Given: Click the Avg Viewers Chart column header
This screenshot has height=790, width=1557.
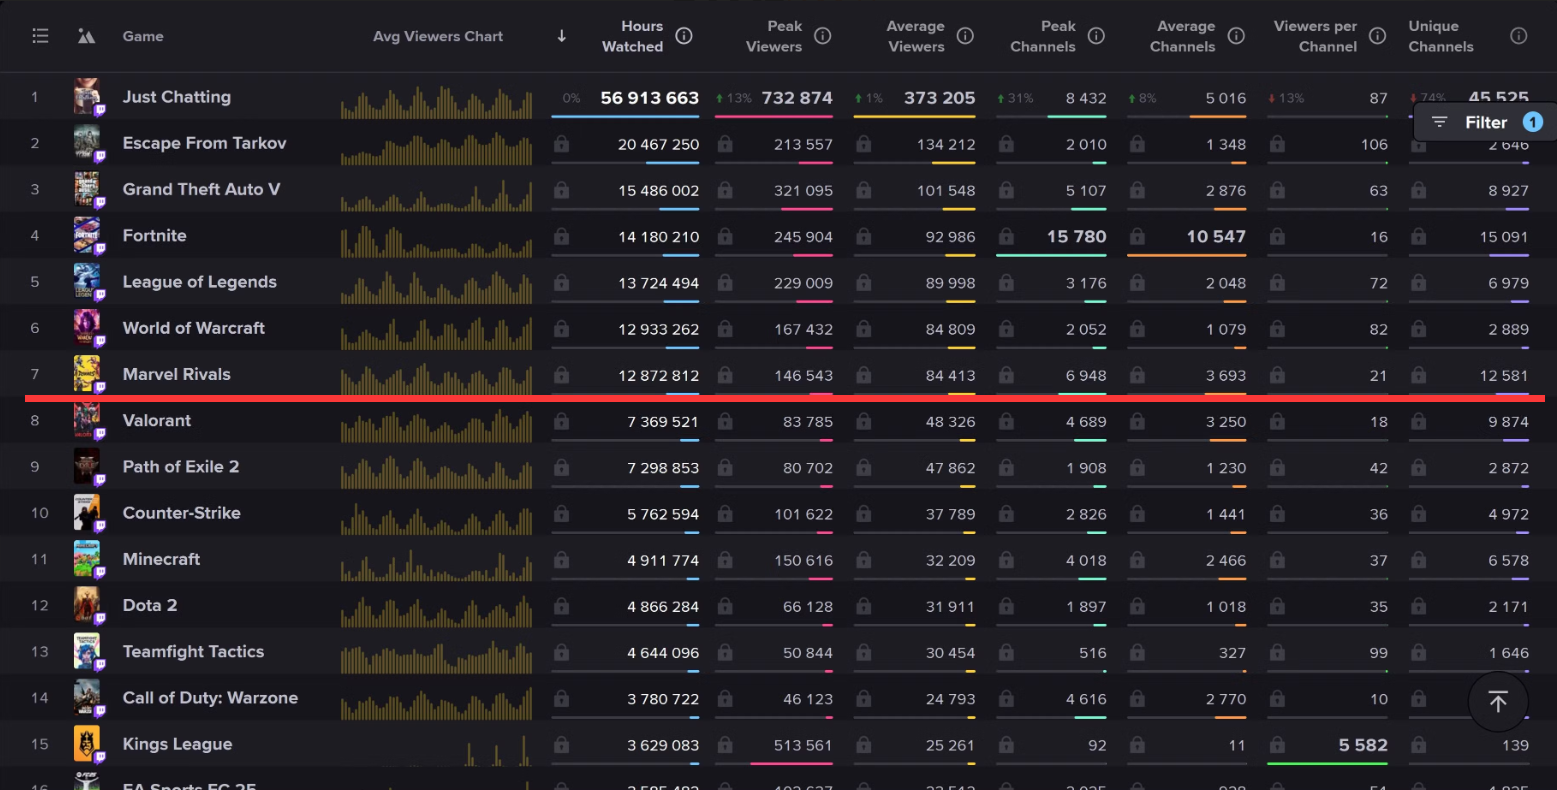Looking at the screenshot, I should tap(438, 36).
